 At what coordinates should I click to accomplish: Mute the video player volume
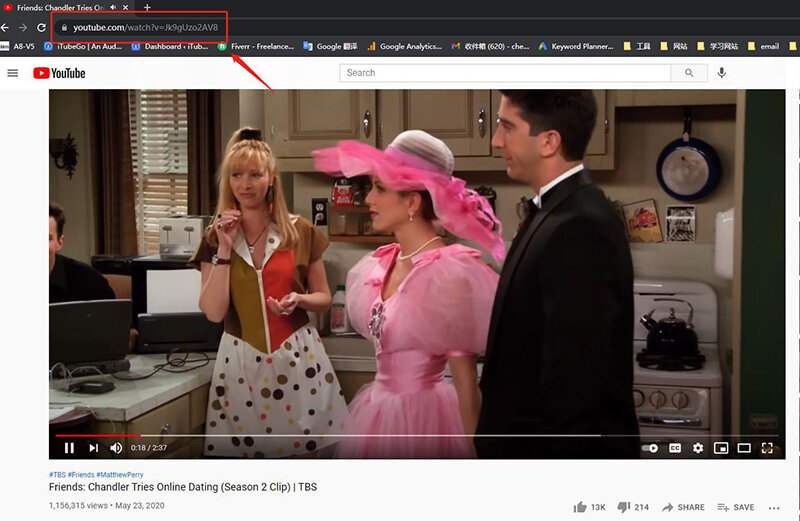[116, 448]
